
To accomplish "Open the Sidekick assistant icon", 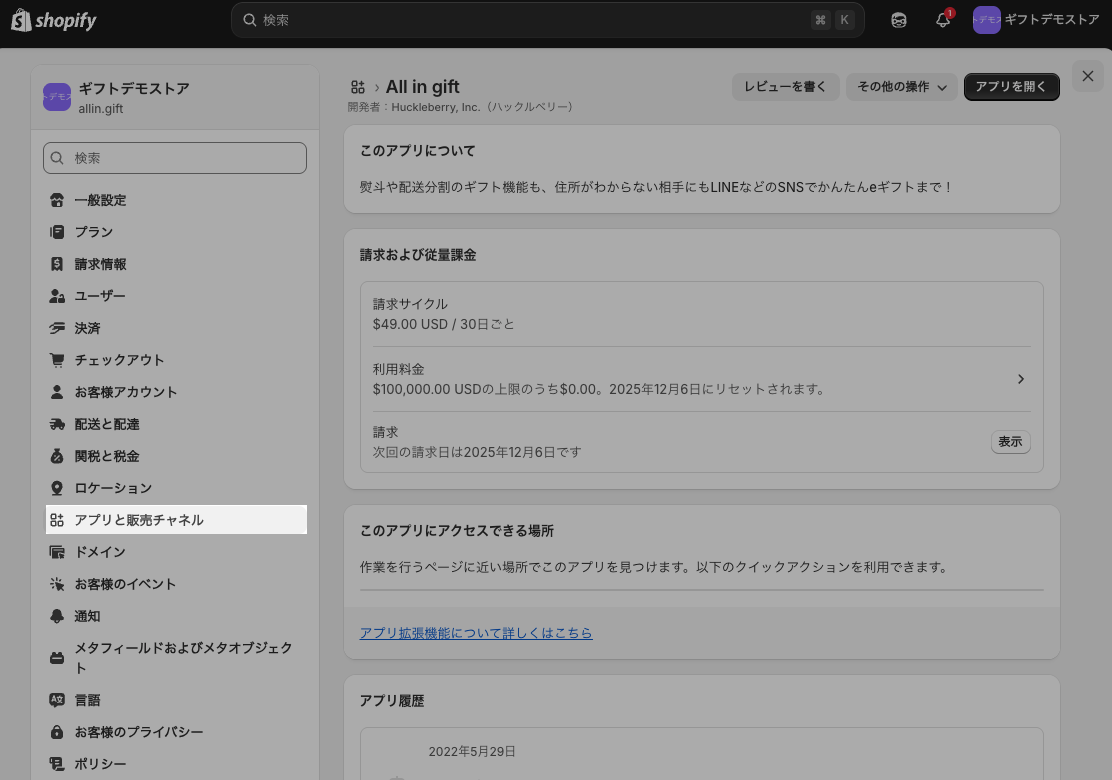I will (x=899, y=20).
